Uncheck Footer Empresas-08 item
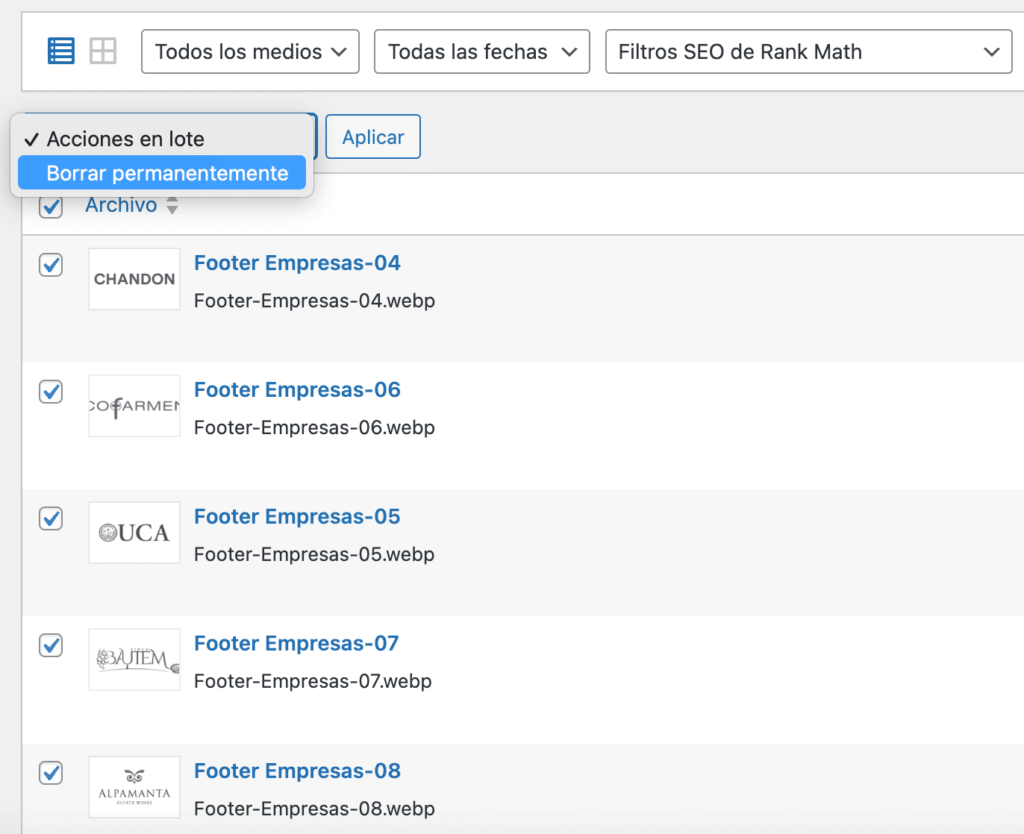Viewport: 1024px width, 834px height. coord(50,772)
